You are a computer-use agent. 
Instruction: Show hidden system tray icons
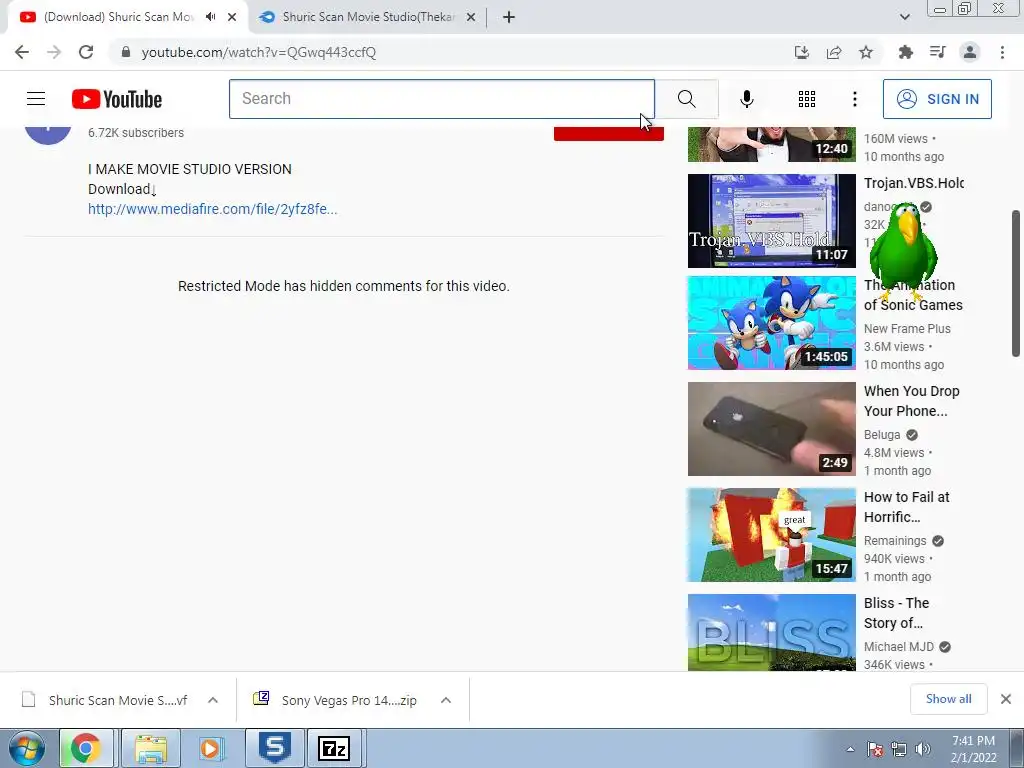(x=850, y=749)
